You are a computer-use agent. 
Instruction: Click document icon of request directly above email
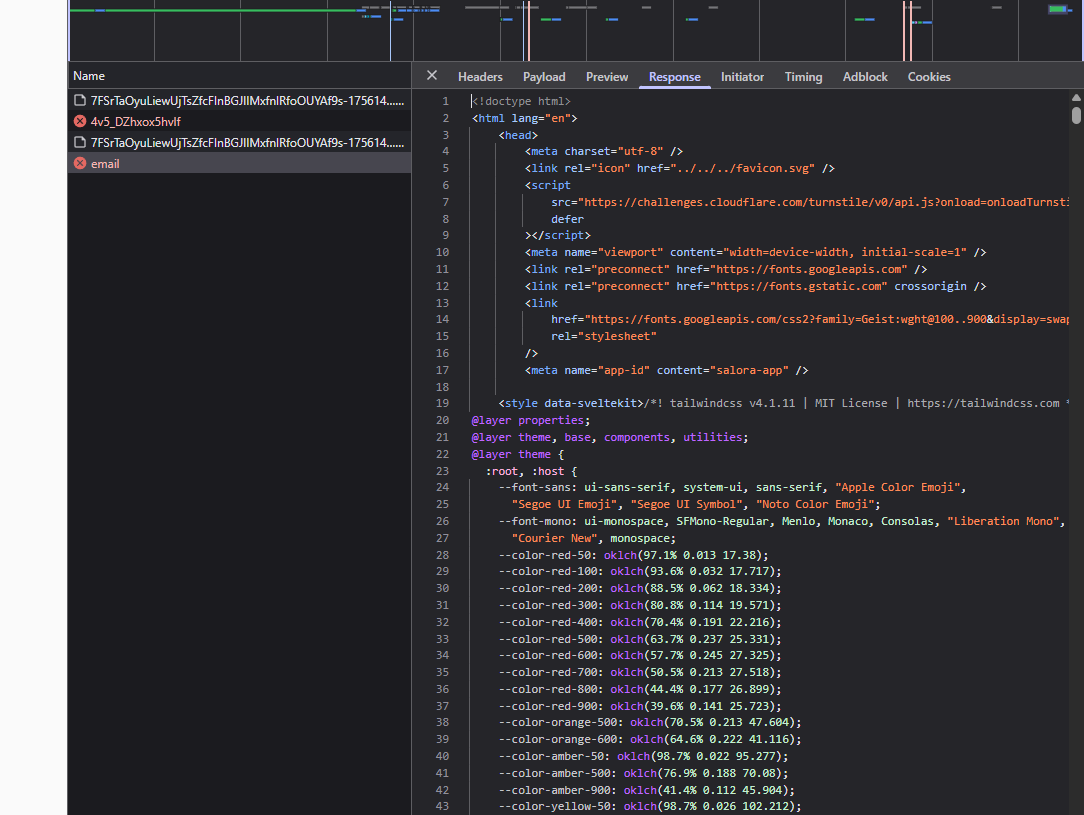point(80,142)
